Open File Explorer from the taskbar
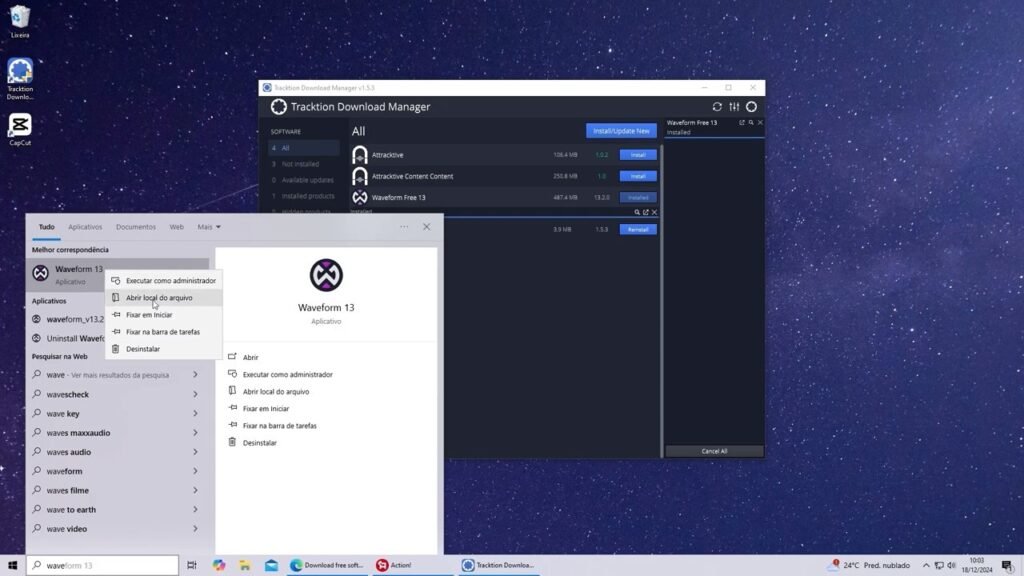This screenshot has width=1024, height=576. click(245, 565)
